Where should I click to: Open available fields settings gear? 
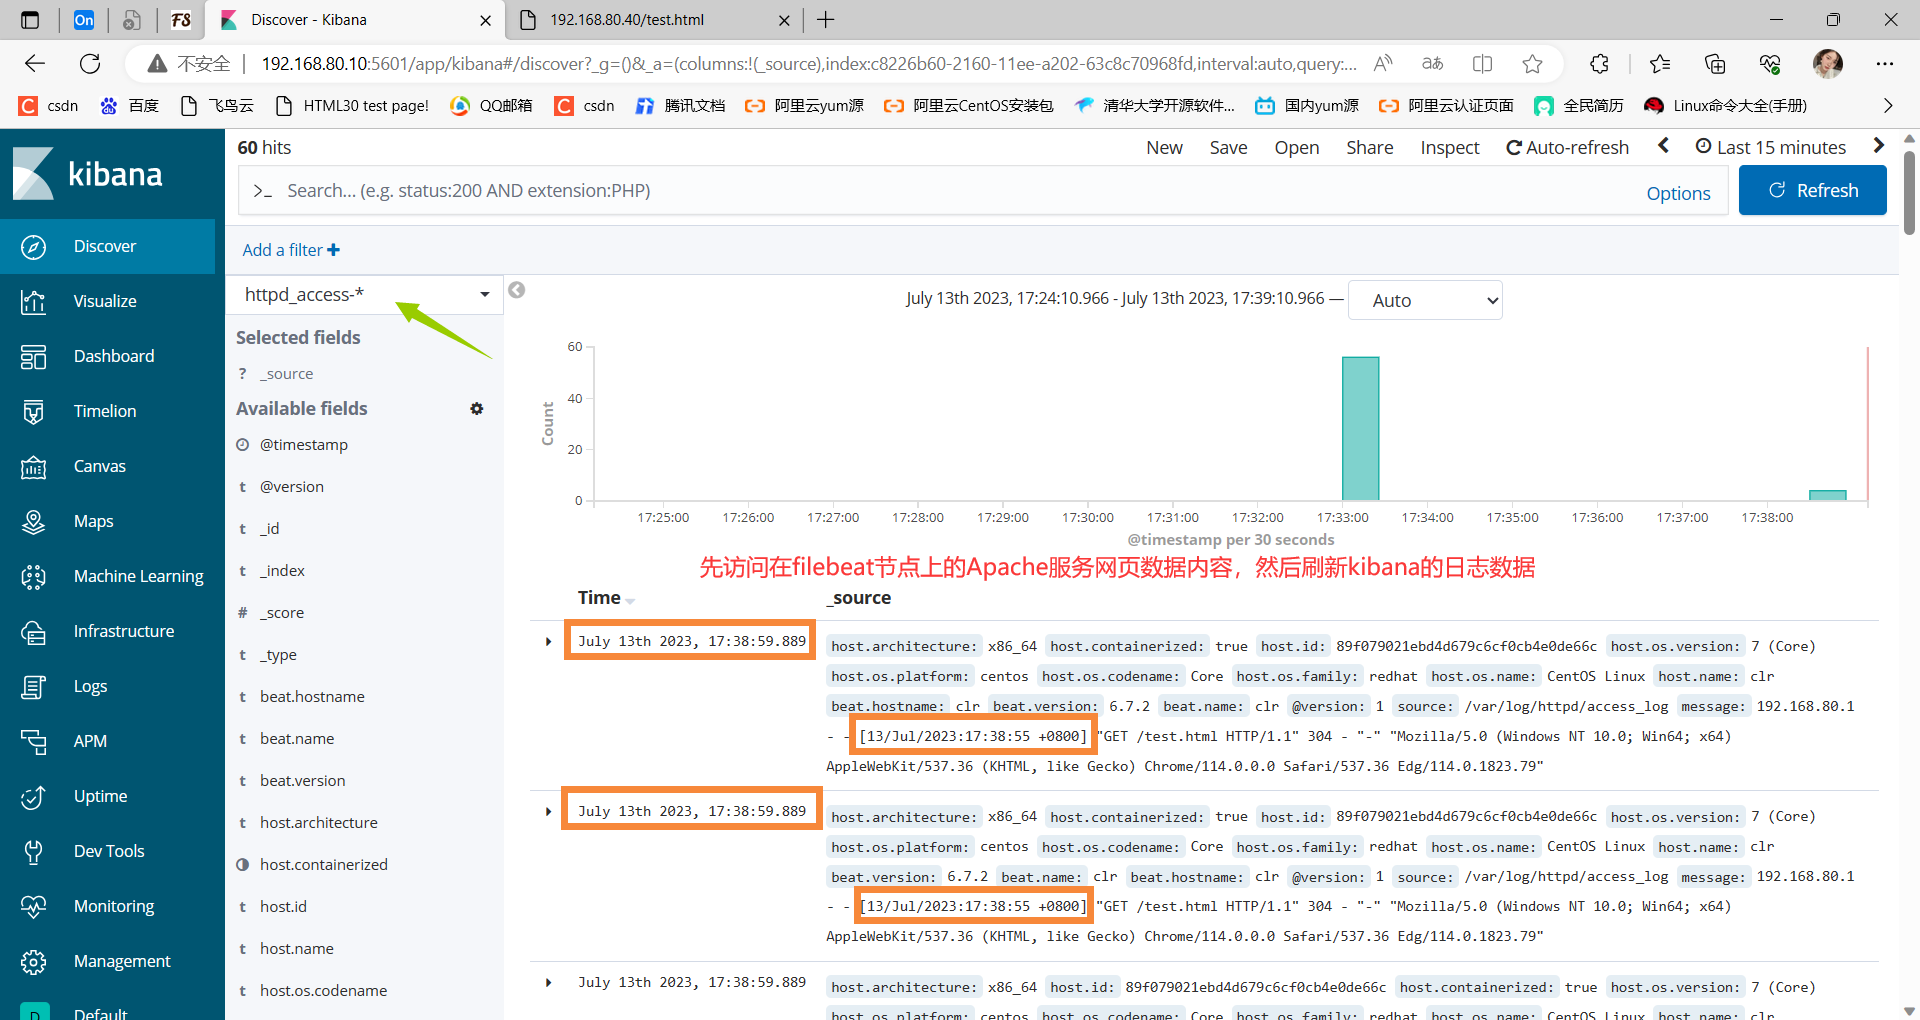[477, 409]
